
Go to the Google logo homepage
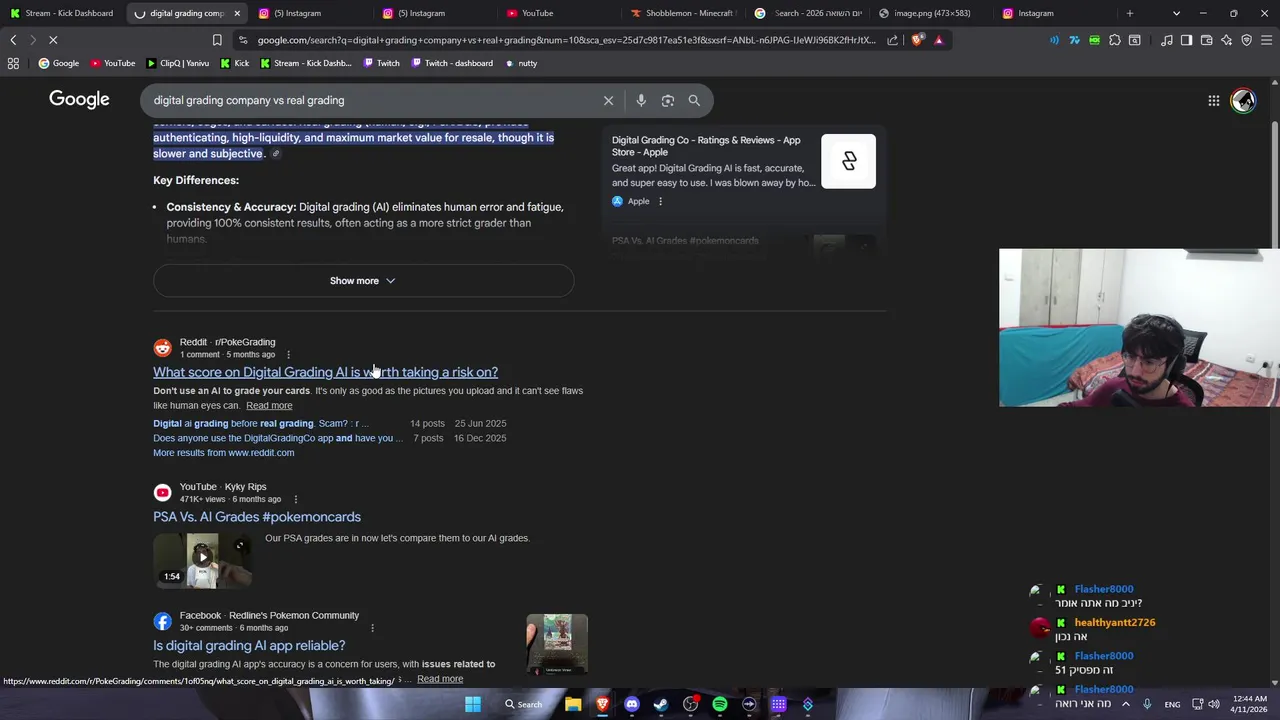[79, 99]
